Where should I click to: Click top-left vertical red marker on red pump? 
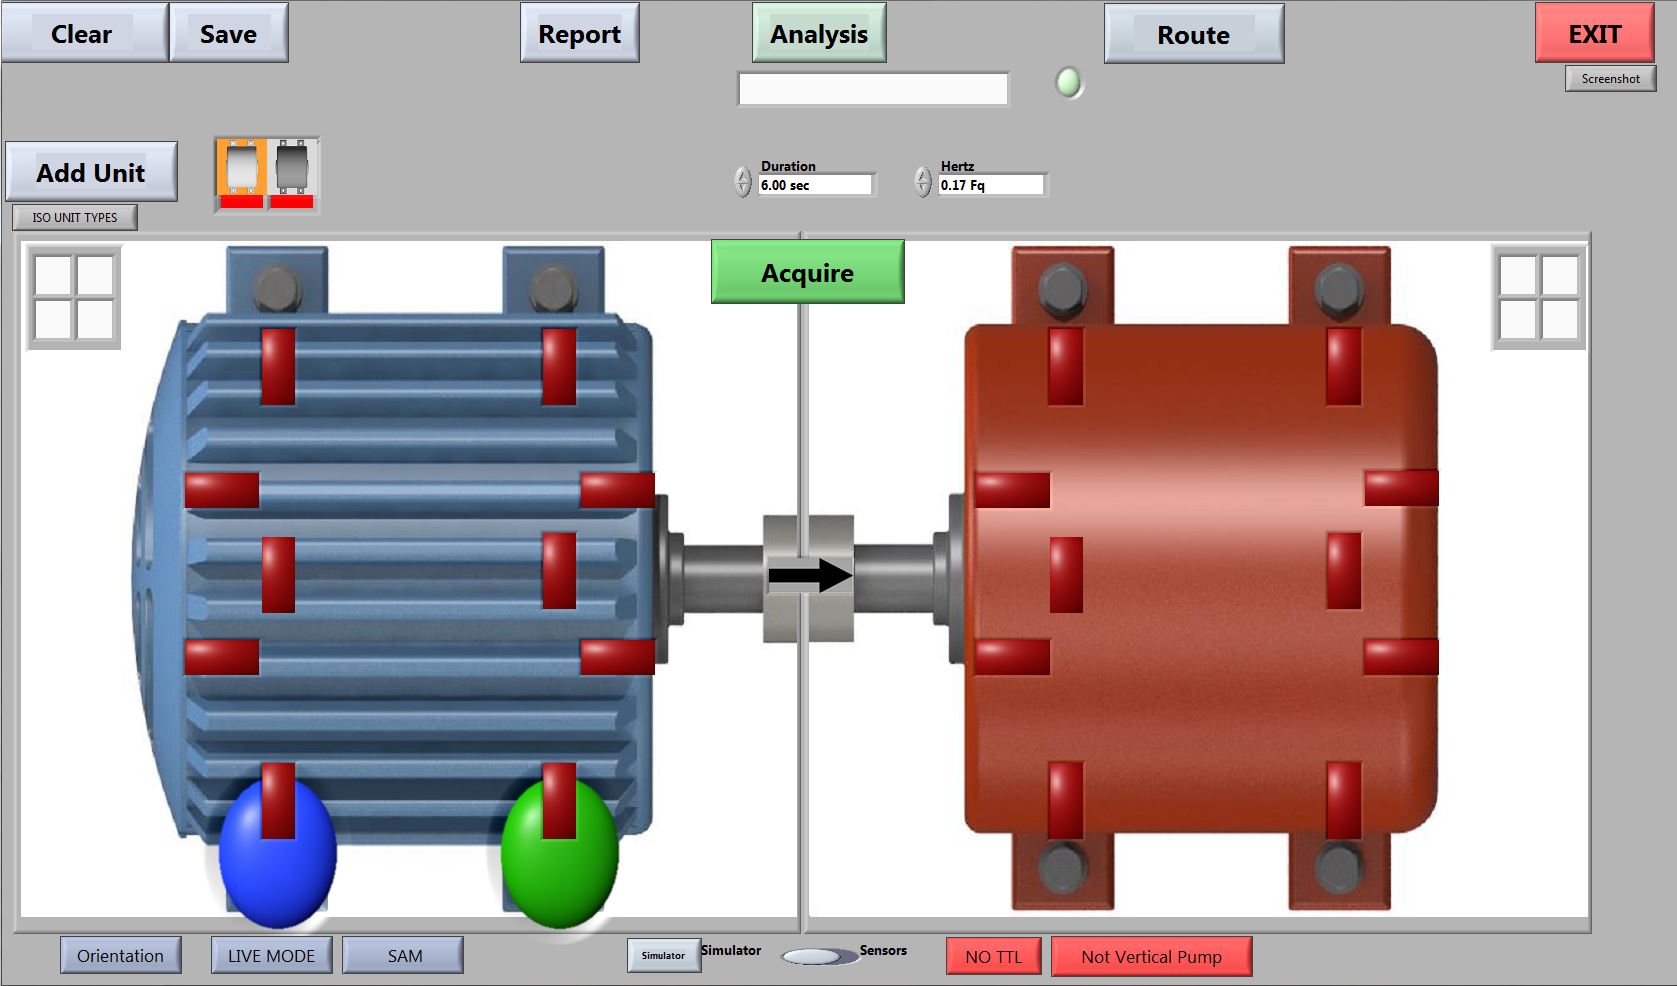[1066, 367]
